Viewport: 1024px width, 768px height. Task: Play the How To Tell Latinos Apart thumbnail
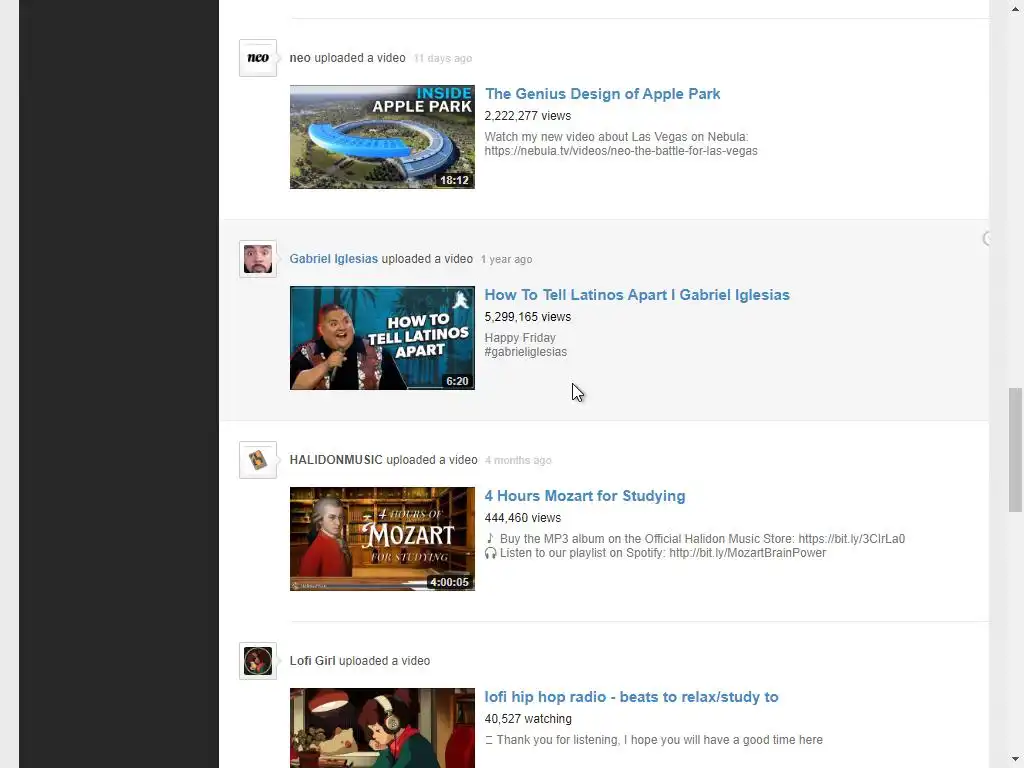382,338
